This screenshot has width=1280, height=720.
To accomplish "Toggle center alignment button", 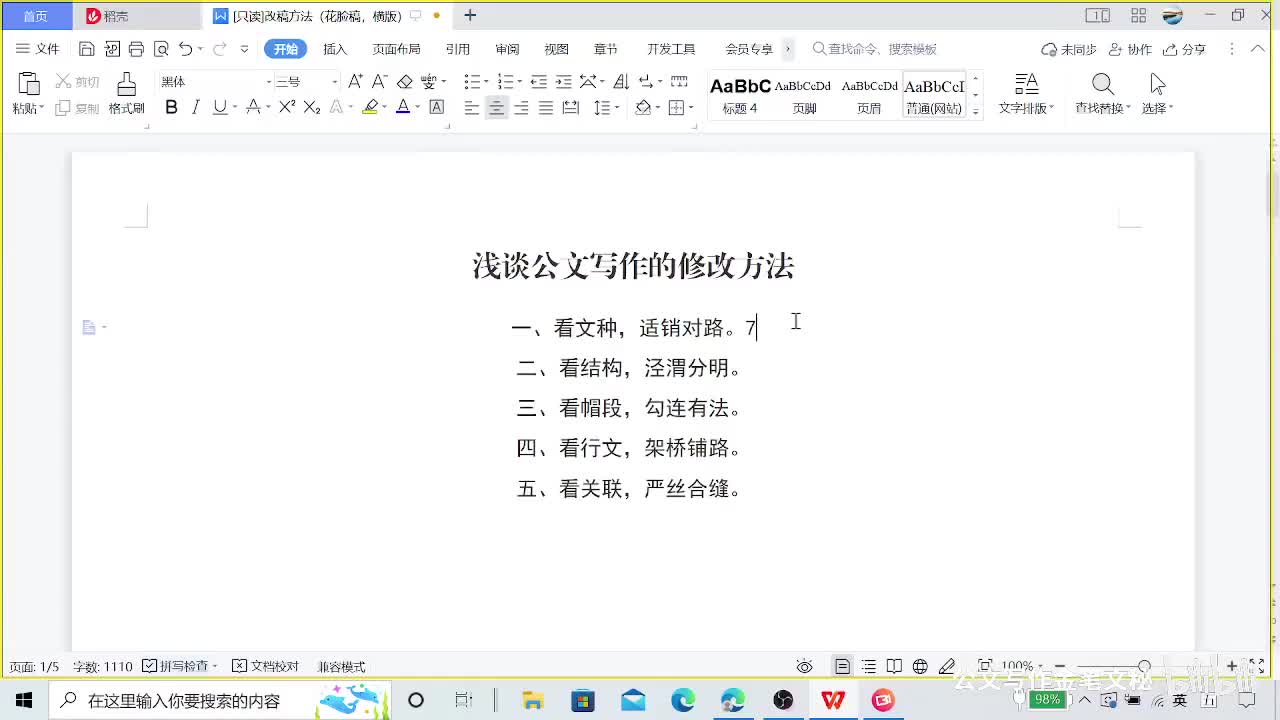I will point(496,107).
